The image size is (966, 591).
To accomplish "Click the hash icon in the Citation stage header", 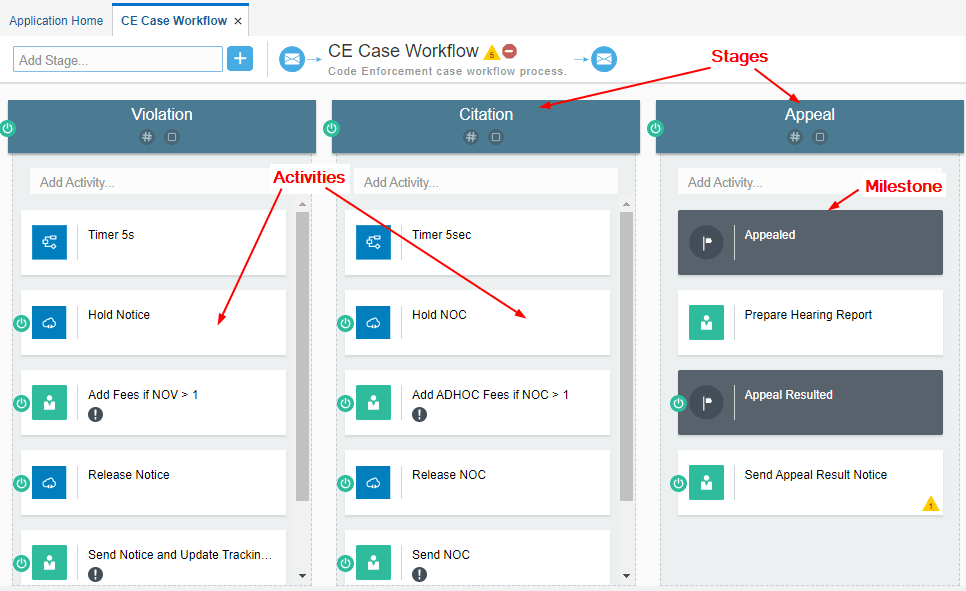I will (471, 137).
